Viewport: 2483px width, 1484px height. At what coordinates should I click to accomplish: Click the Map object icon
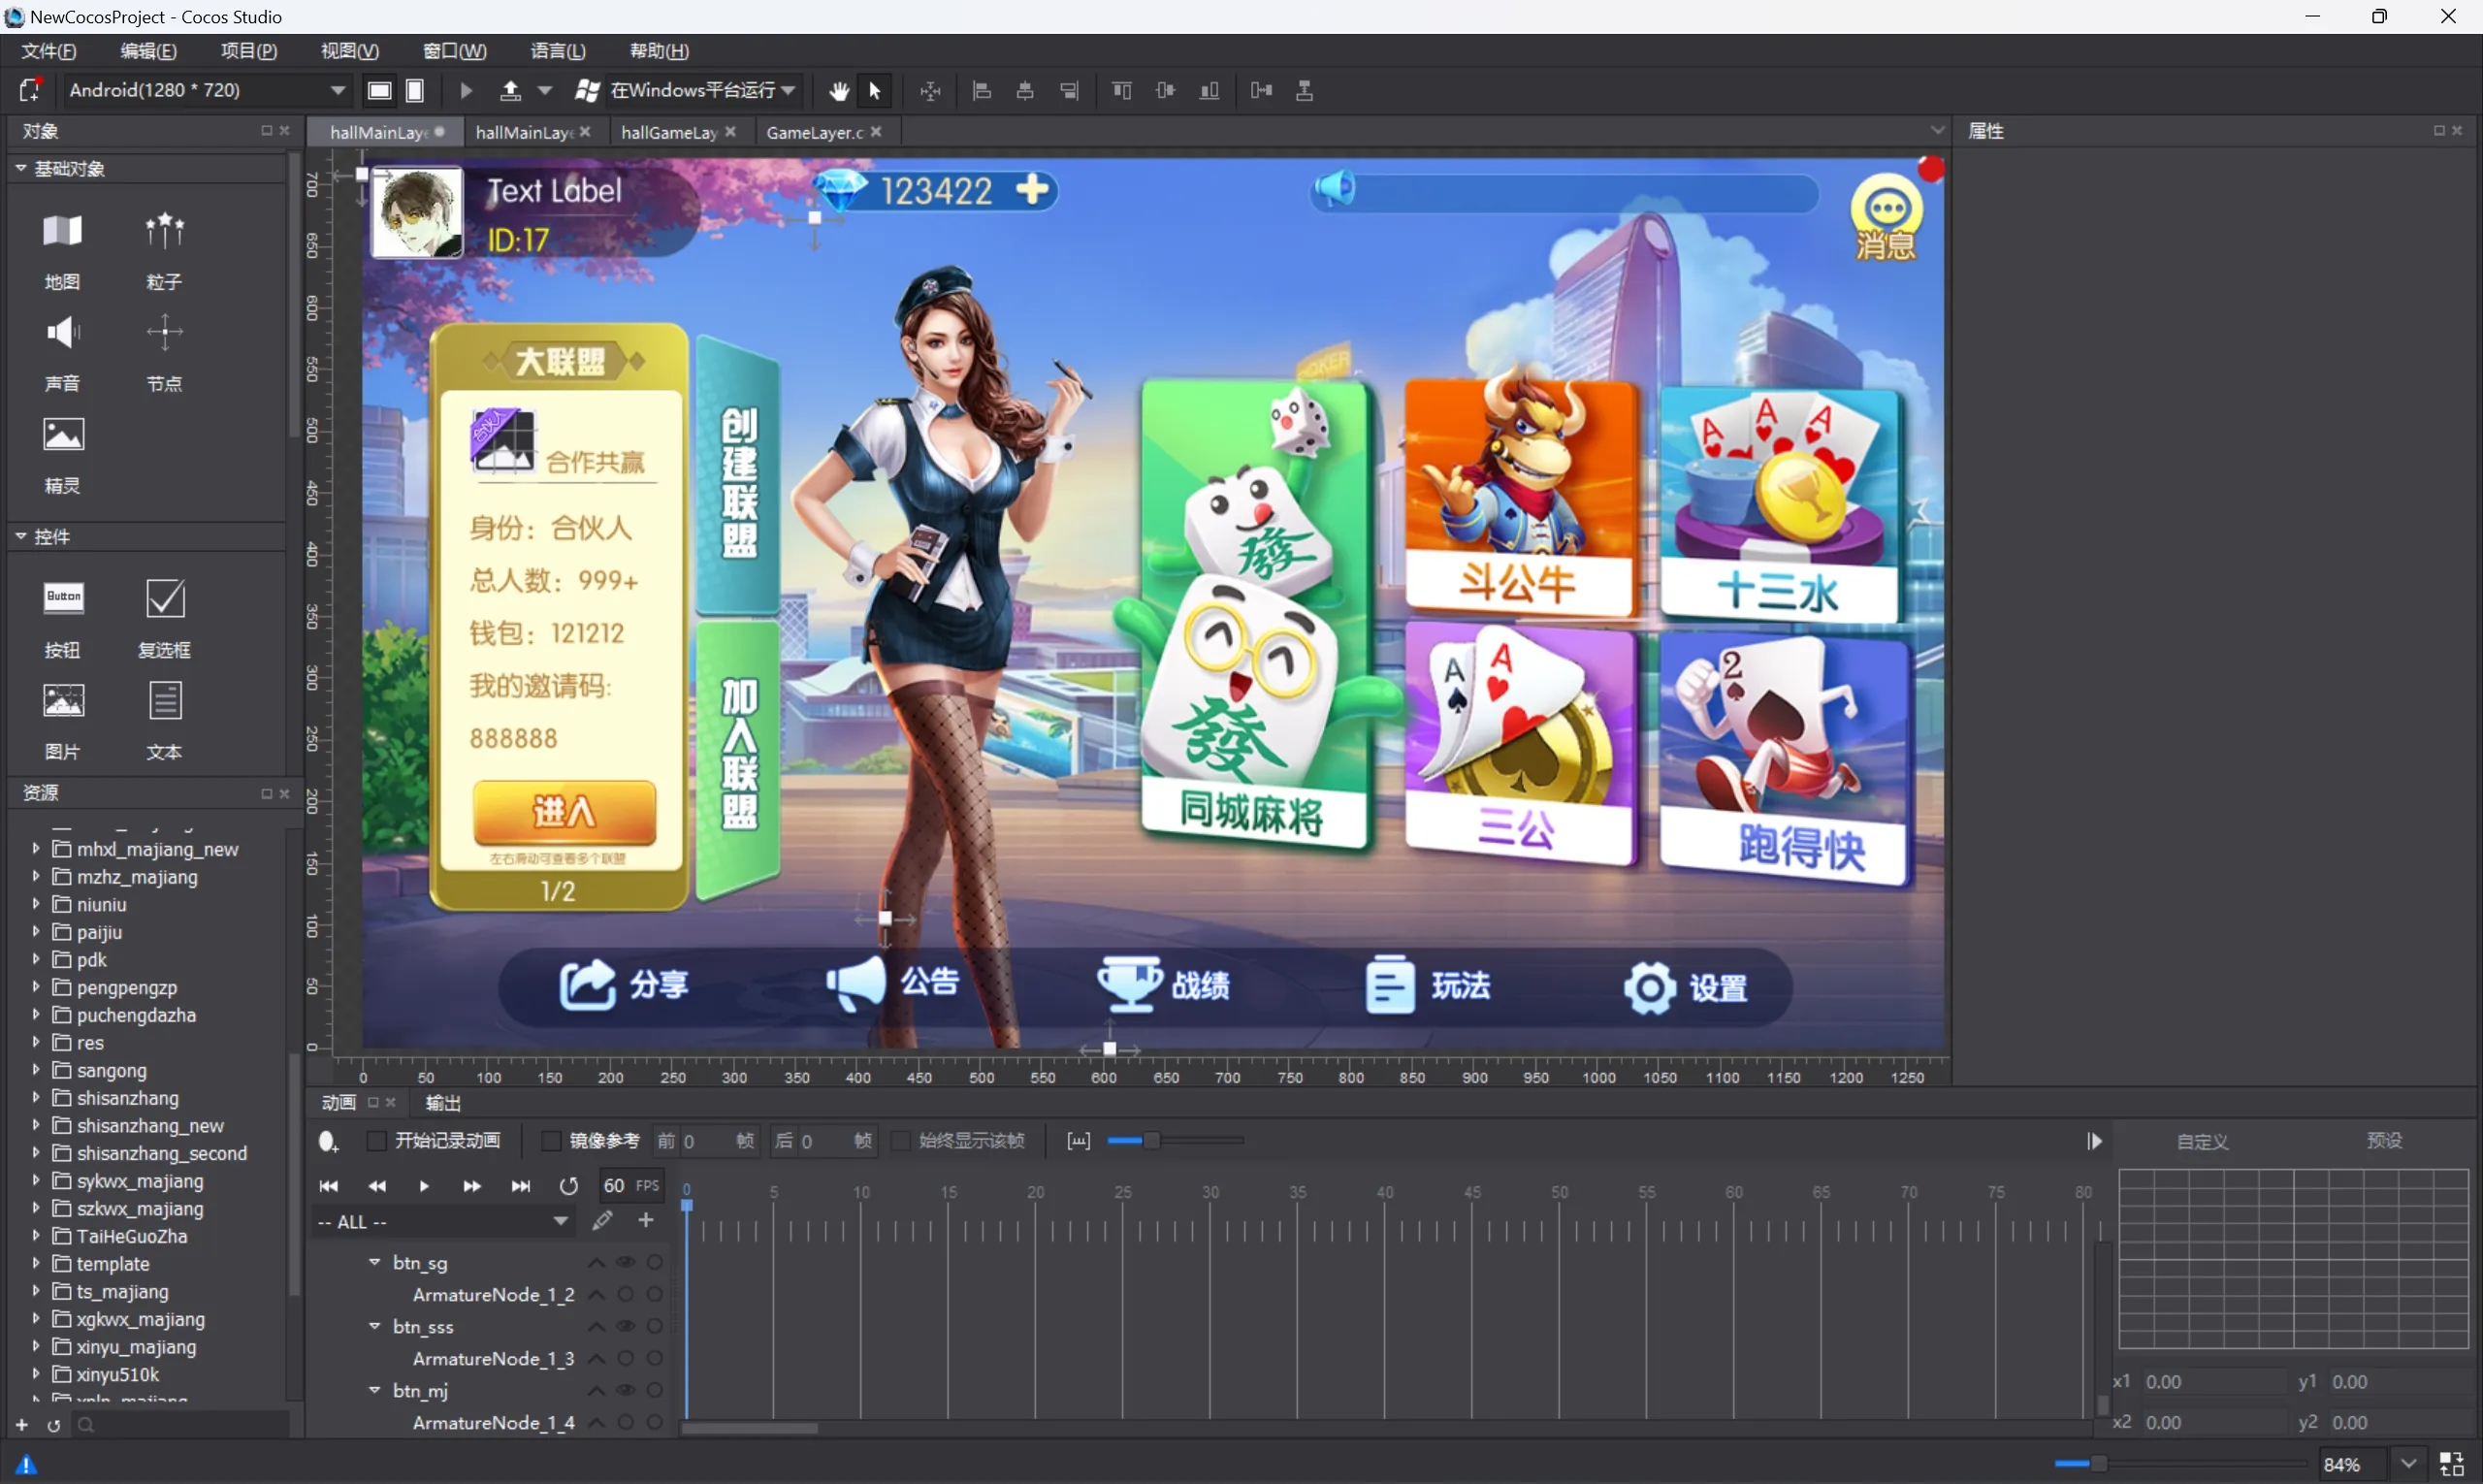coord(62,232)
